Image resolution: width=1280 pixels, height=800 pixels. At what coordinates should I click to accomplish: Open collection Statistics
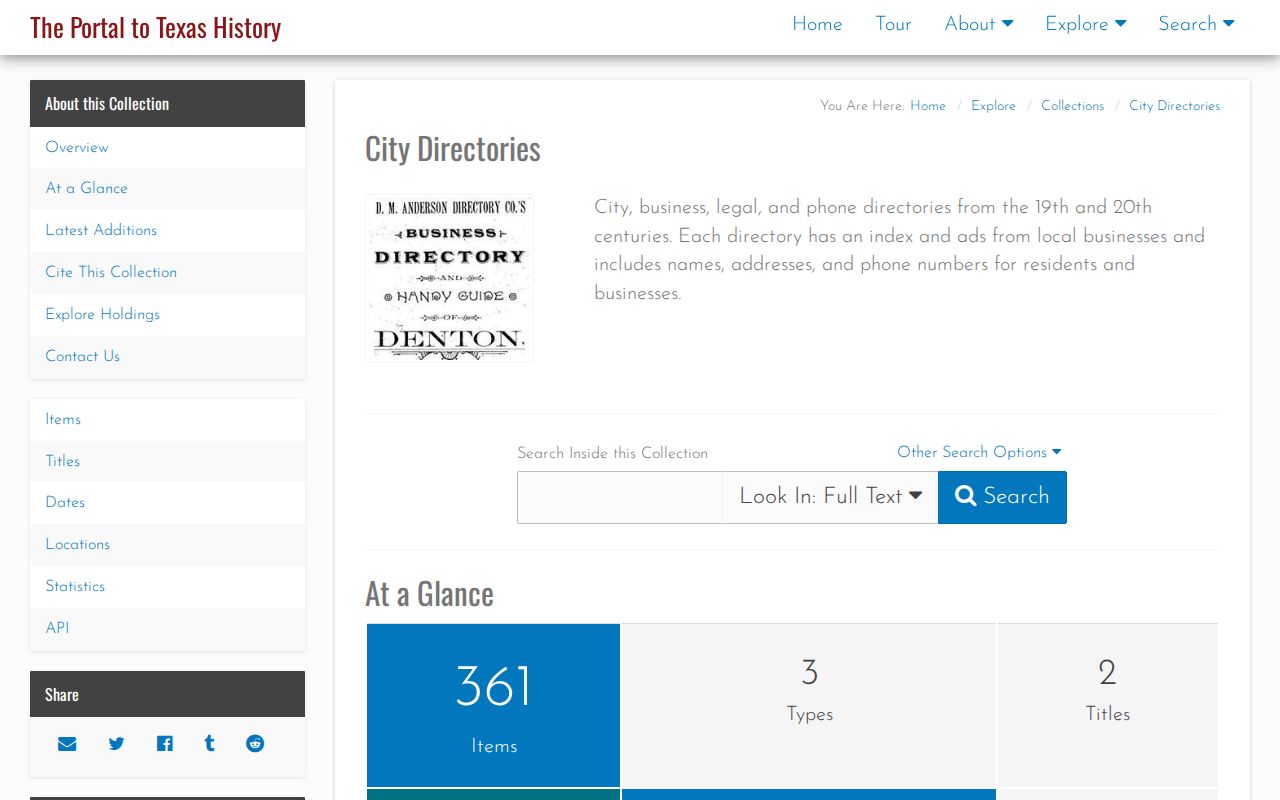click(167, 586)
